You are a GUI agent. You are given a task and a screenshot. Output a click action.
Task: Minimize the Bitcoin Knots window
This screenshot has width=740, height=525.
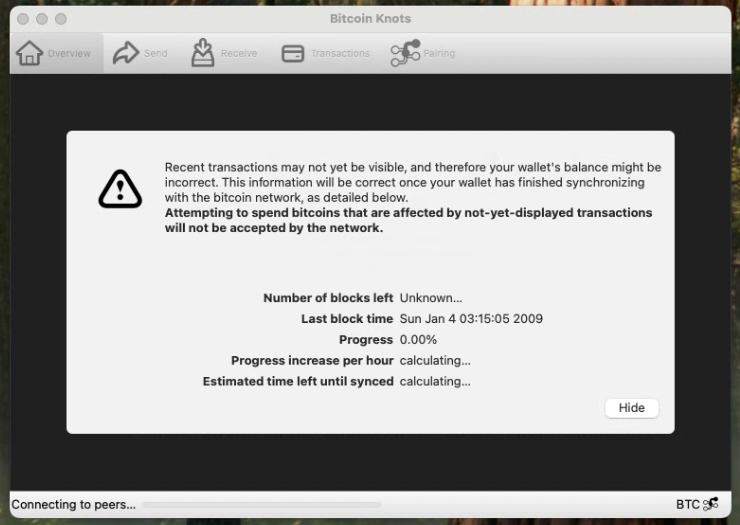42,19
